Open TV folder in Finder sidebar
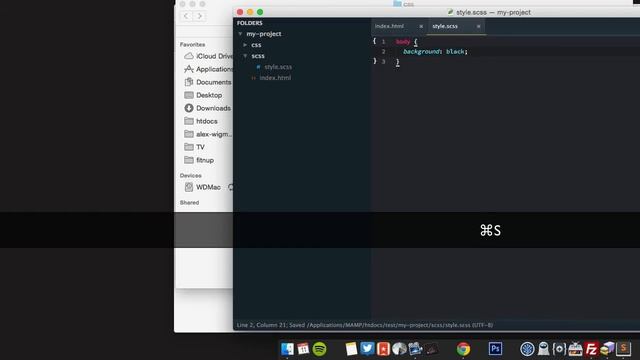This screenshot has height=360, width=640. pos(194,147)
